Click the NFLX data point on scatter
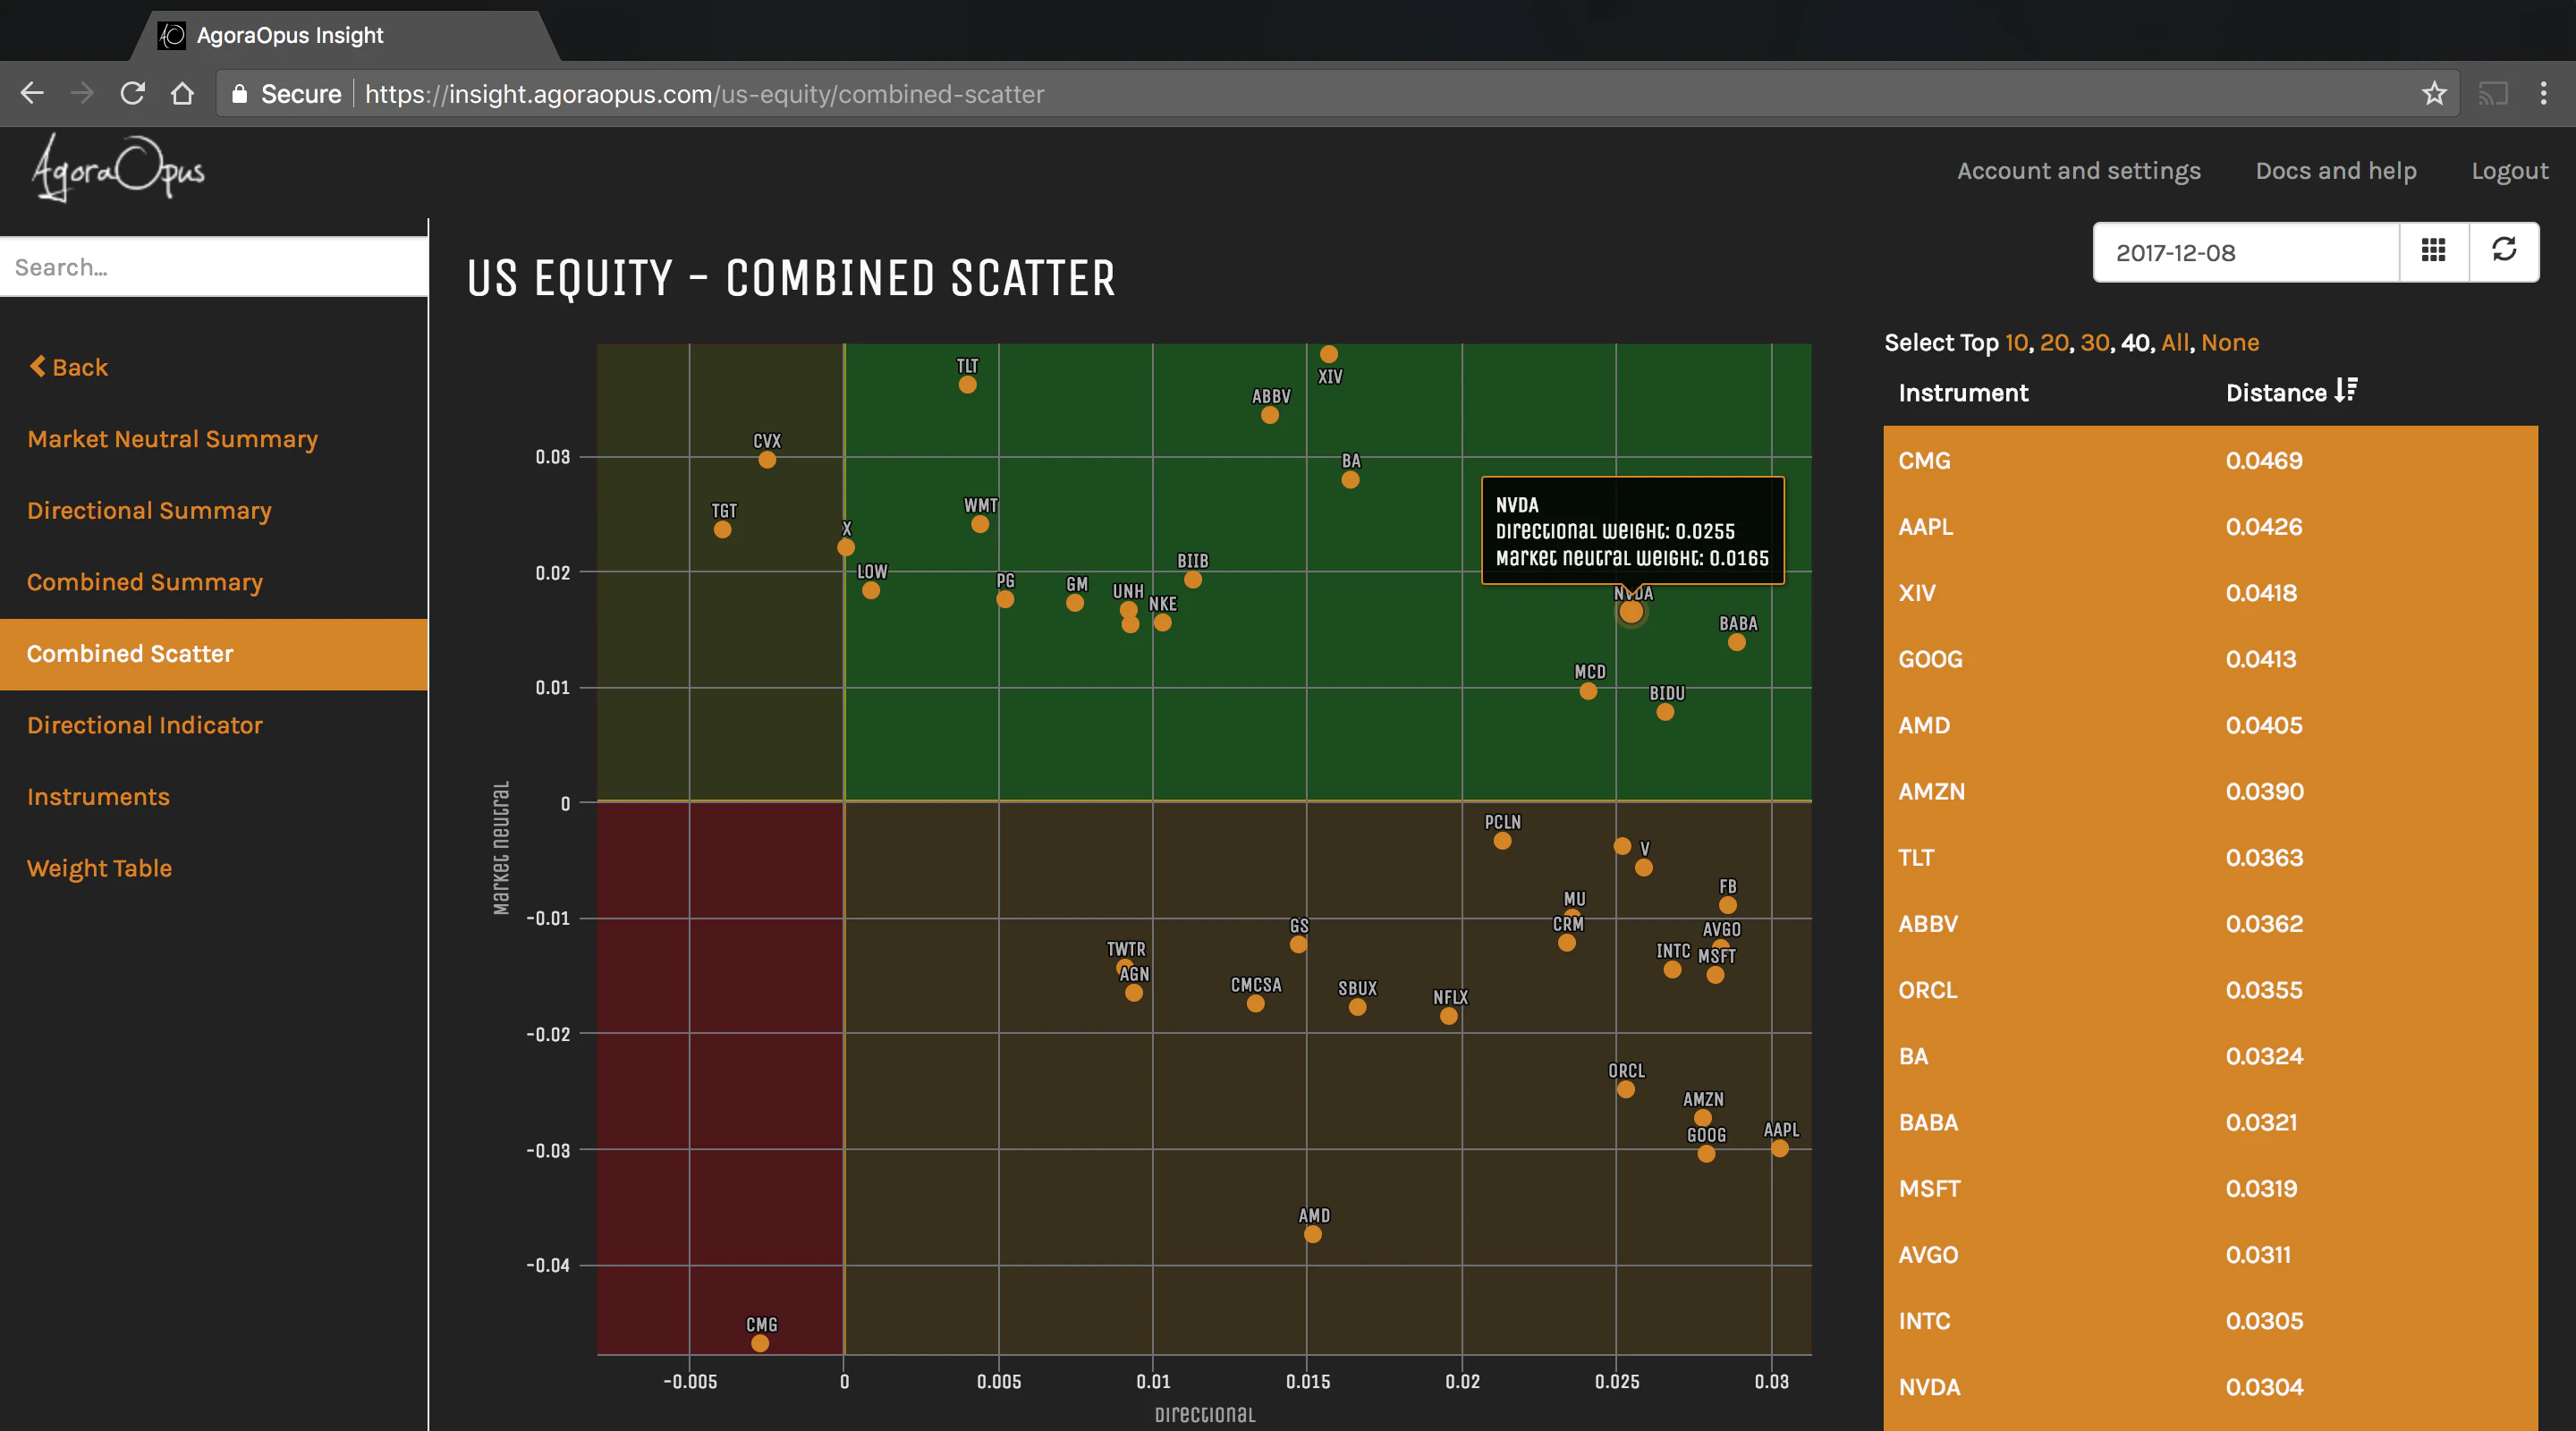The height and width of the screenshot is (1431, 2576). point(1449,1016)
